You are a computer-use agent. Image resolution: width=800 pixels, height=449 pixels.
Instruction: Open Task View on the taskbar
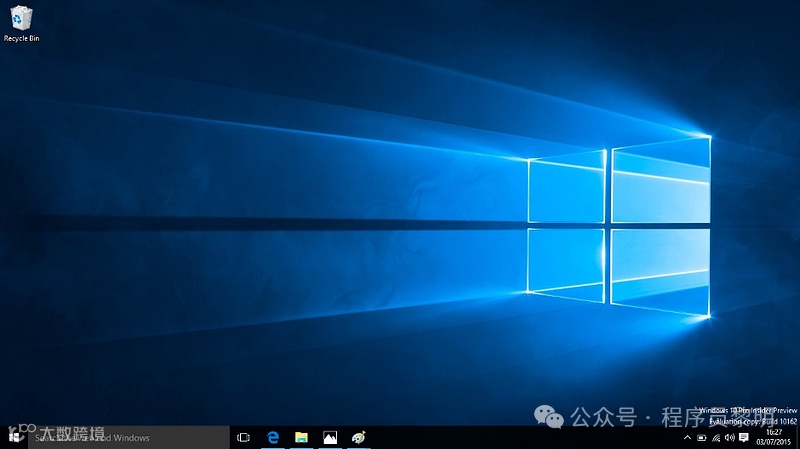pyautogui.click(x=243, y=438)
